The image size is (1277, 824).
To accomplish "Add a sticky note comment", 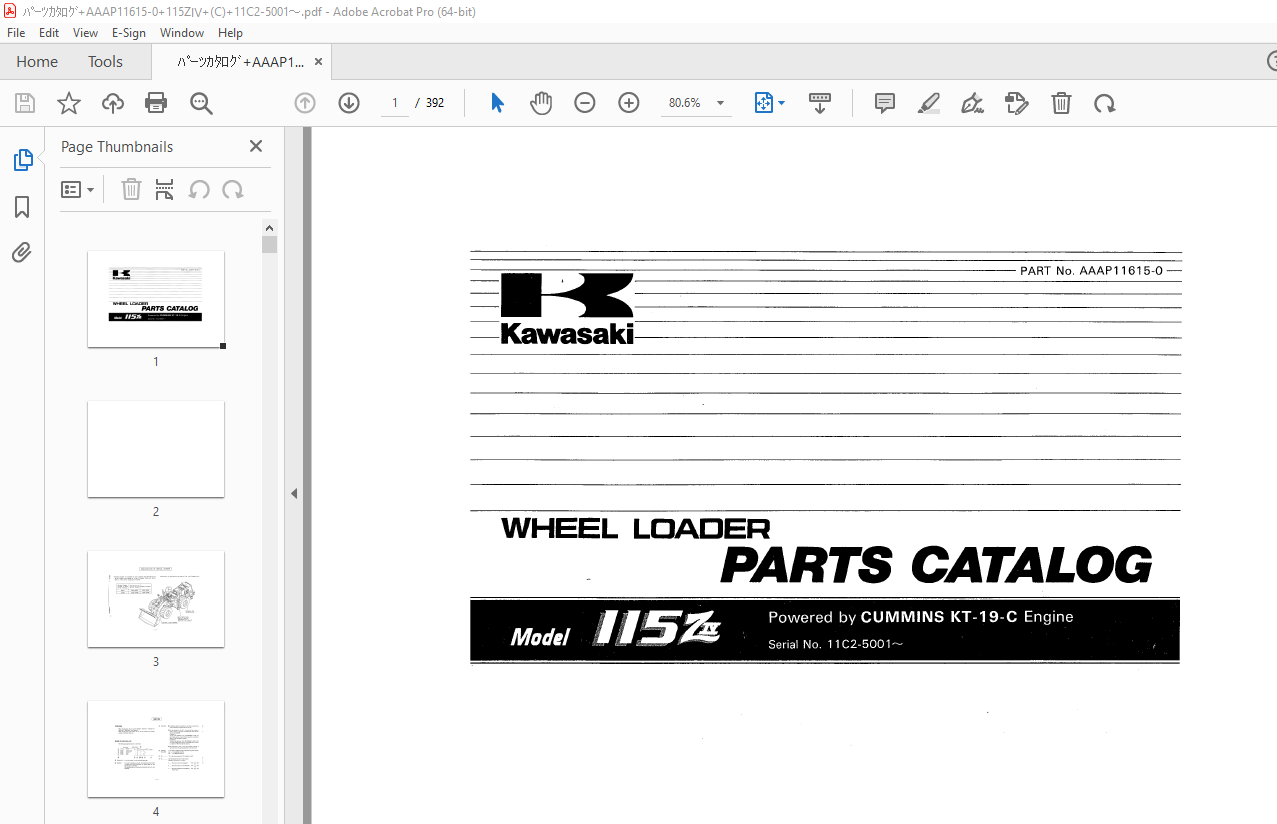I will point(885,103).
